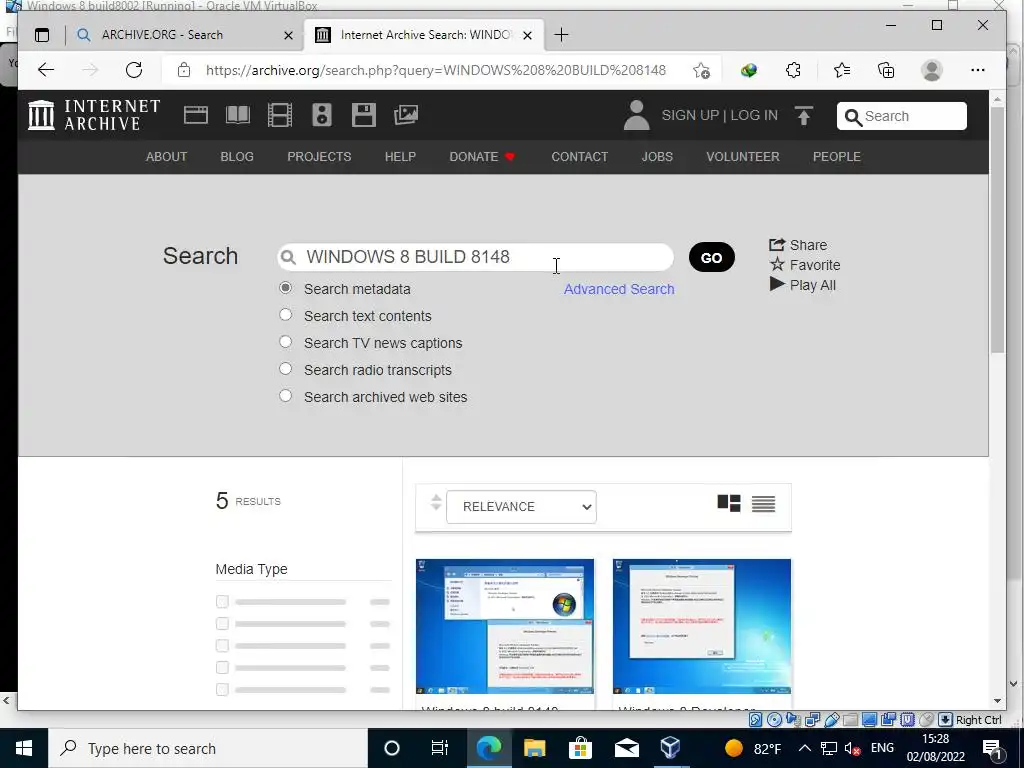Open new tab with plus button
The height and width of the screenshot is (768, 1024).
561,35
